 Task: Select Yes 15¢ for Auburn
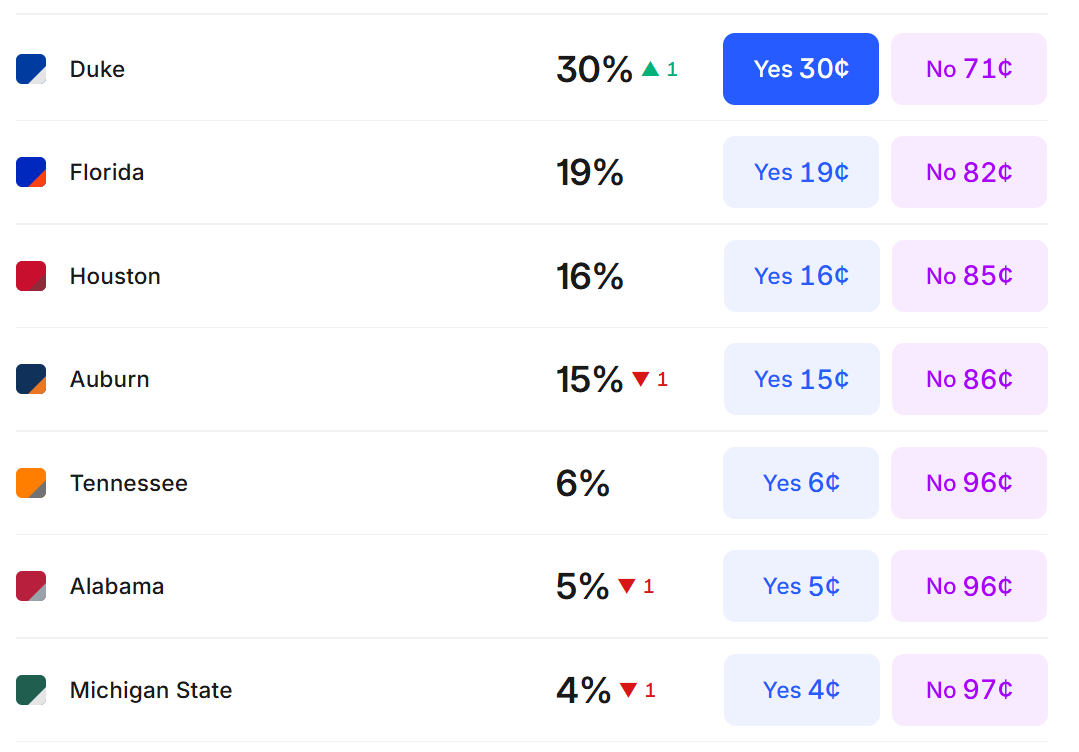tap(801, 379)
